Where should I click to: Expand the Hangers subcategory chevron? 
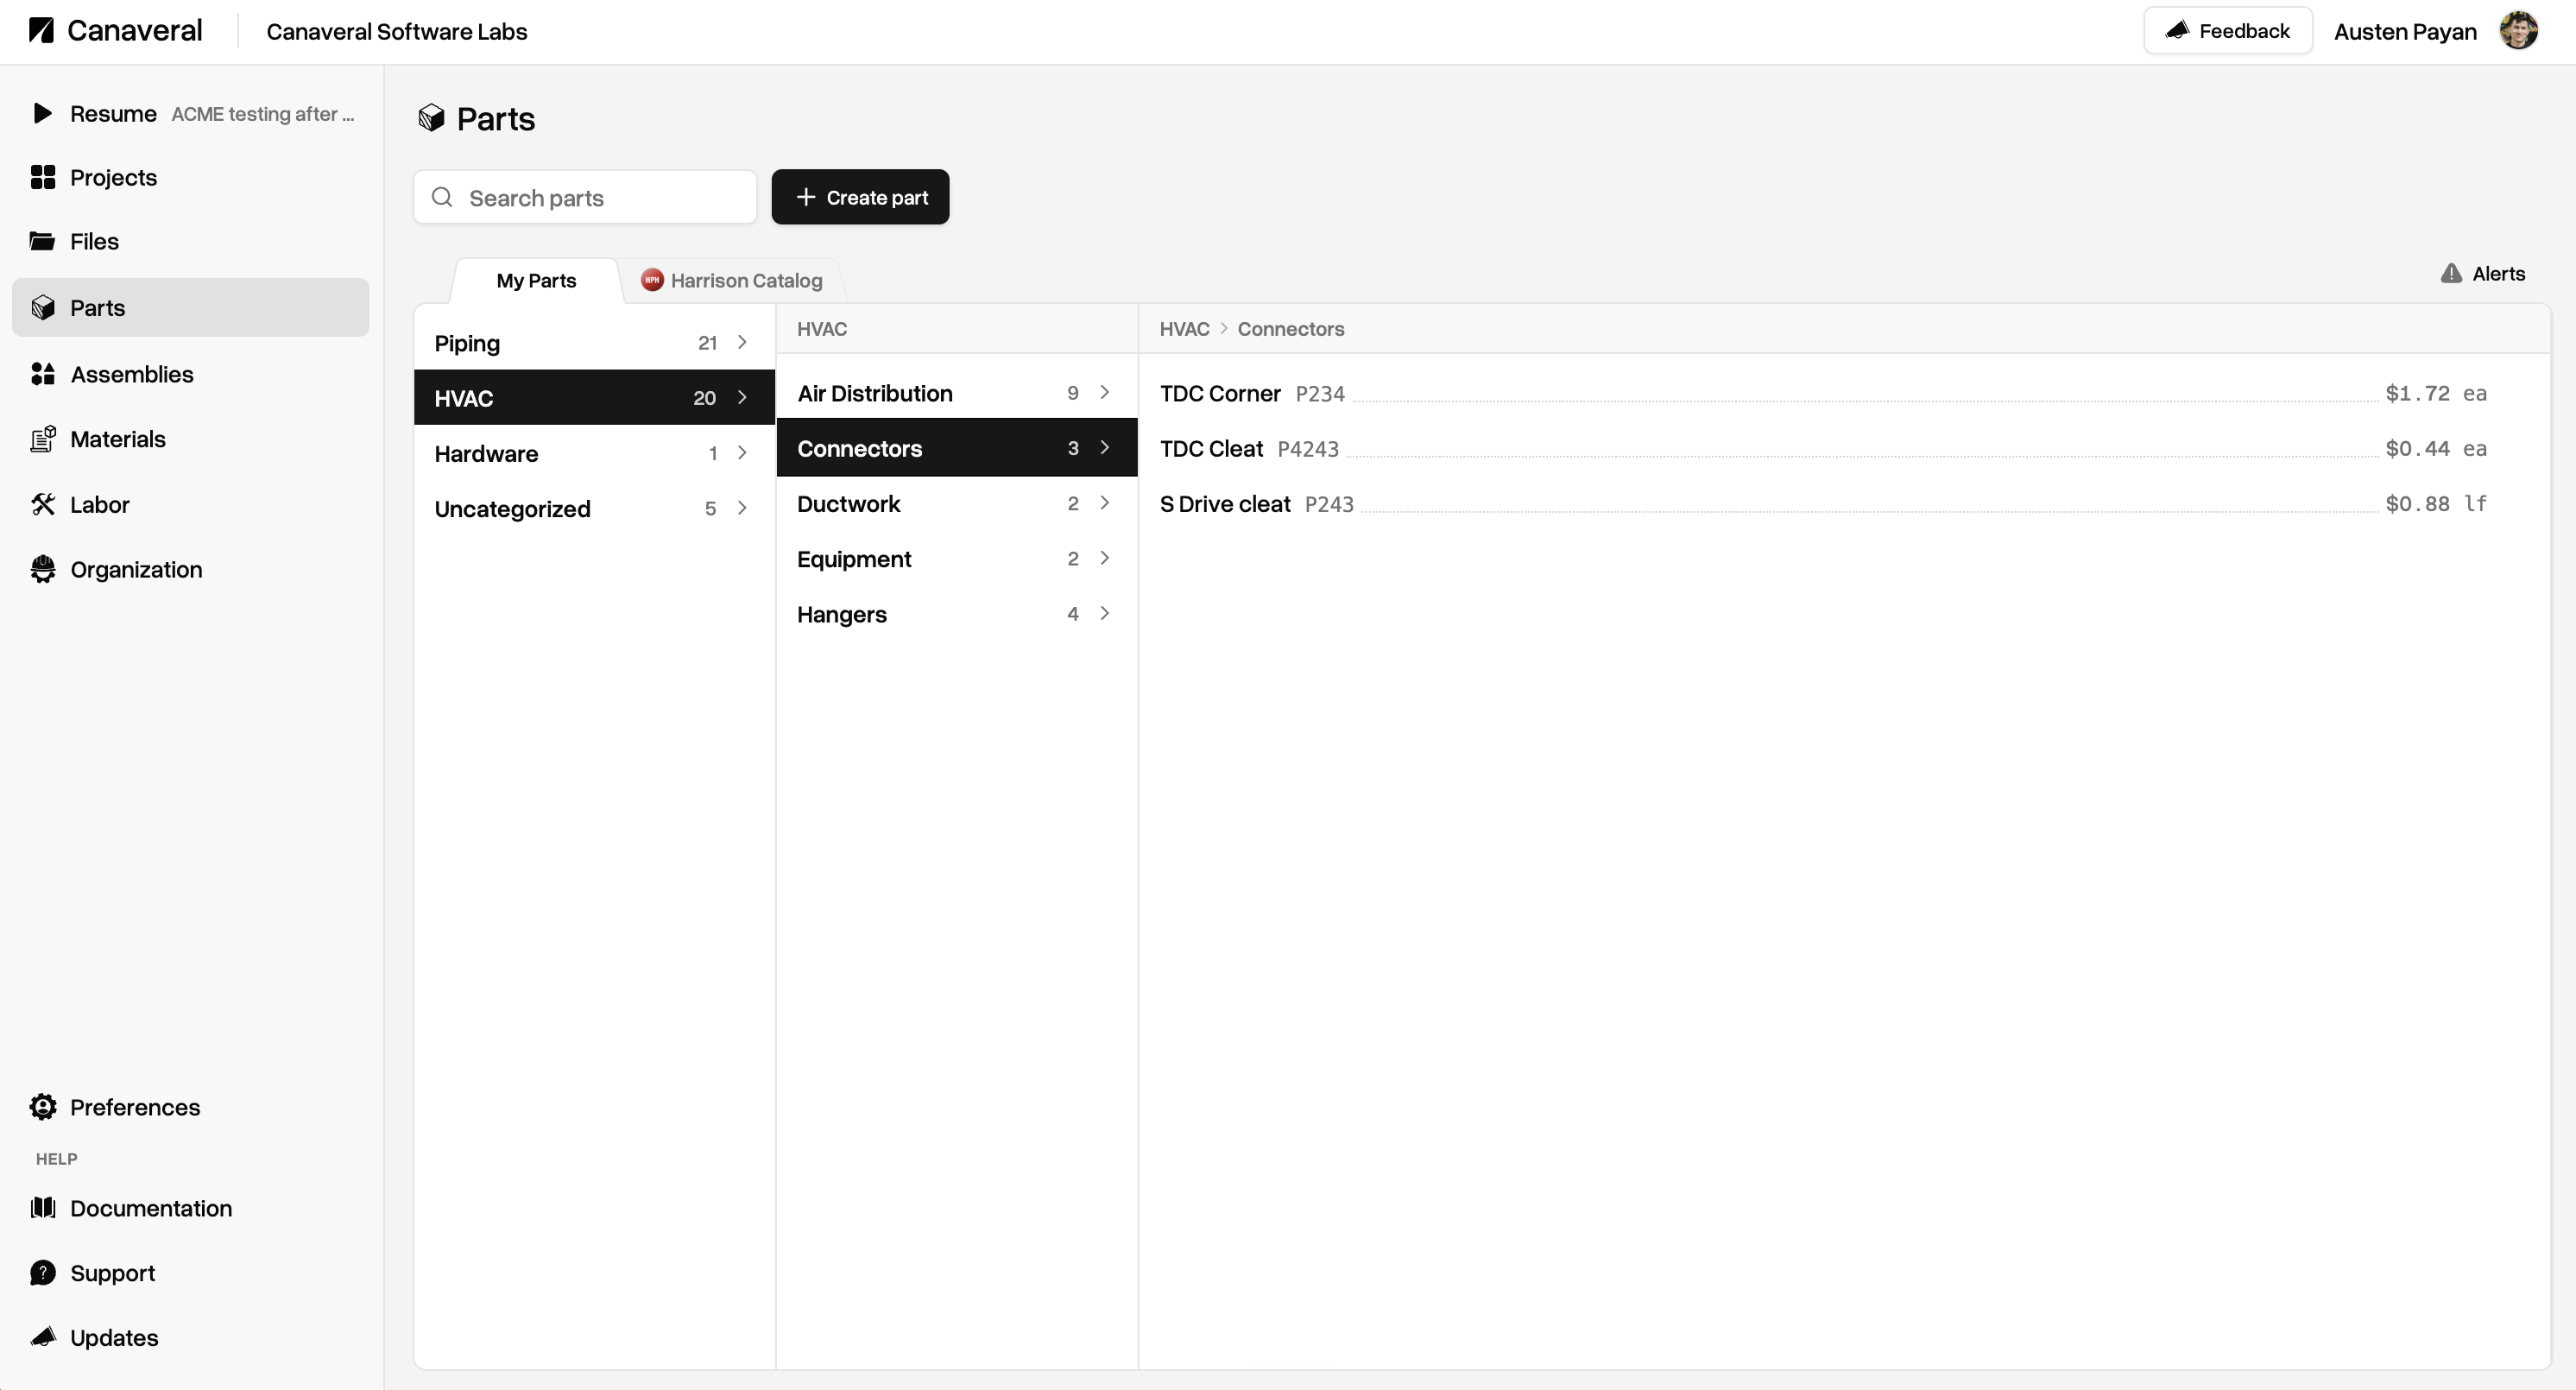1105,613
